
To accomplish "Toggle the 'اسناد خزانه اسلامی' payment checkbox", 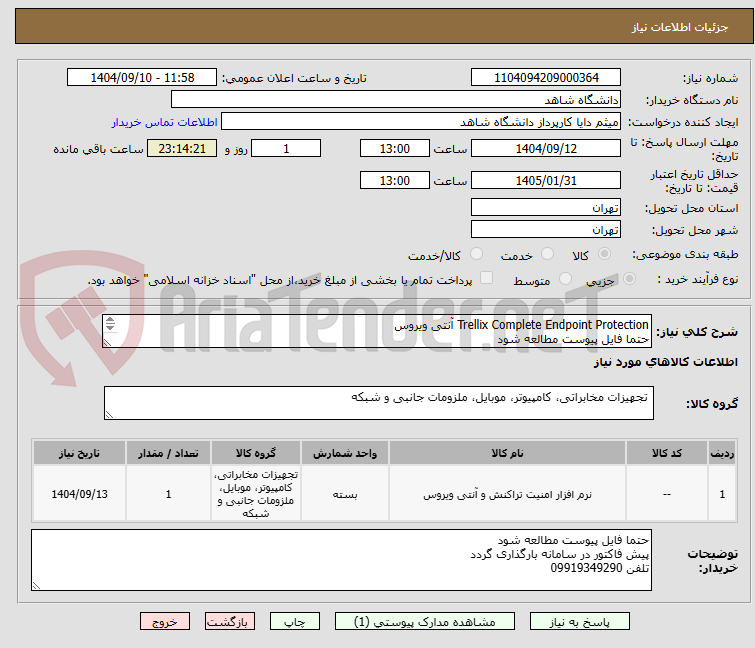I will click(487, 278).
